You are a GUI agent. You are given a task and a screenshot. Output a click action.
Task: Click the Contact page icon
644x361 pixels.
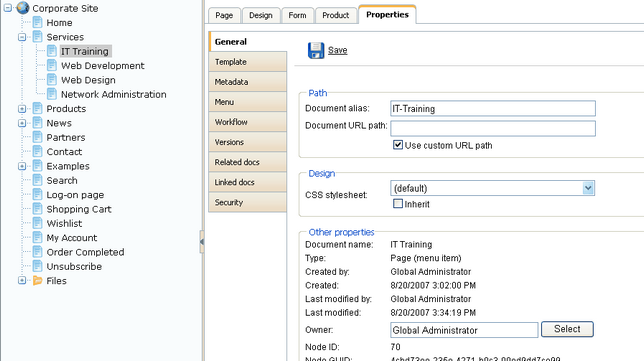tap(37, 152)
